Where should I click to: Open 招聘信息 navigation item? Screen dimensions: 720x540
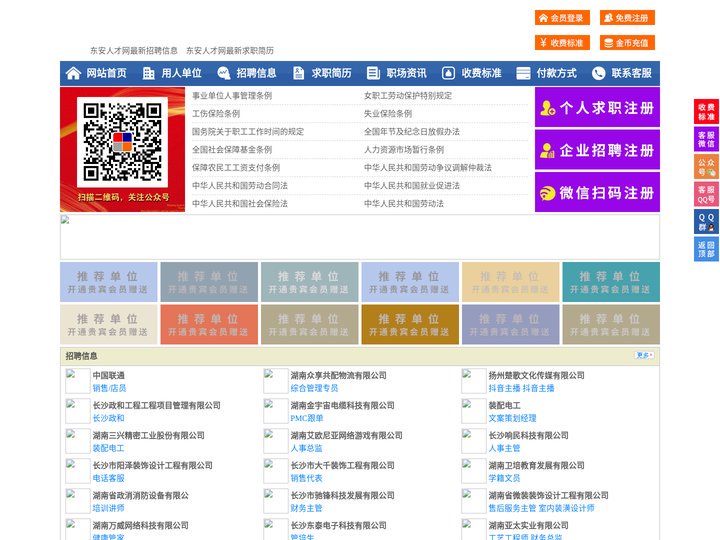point(256,73)
